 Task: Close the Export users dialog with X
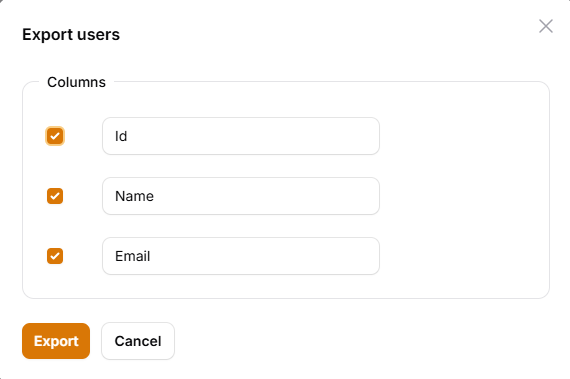[546, 26]
